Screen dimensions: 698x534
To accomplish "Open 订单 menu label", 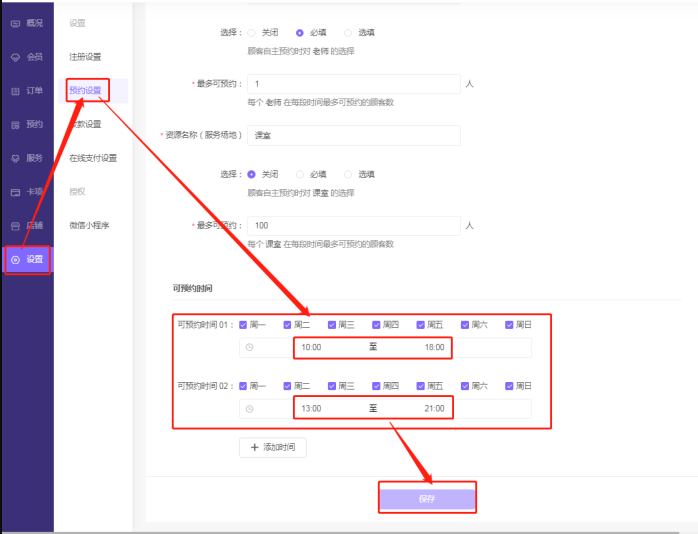I will tap(35, 91).
